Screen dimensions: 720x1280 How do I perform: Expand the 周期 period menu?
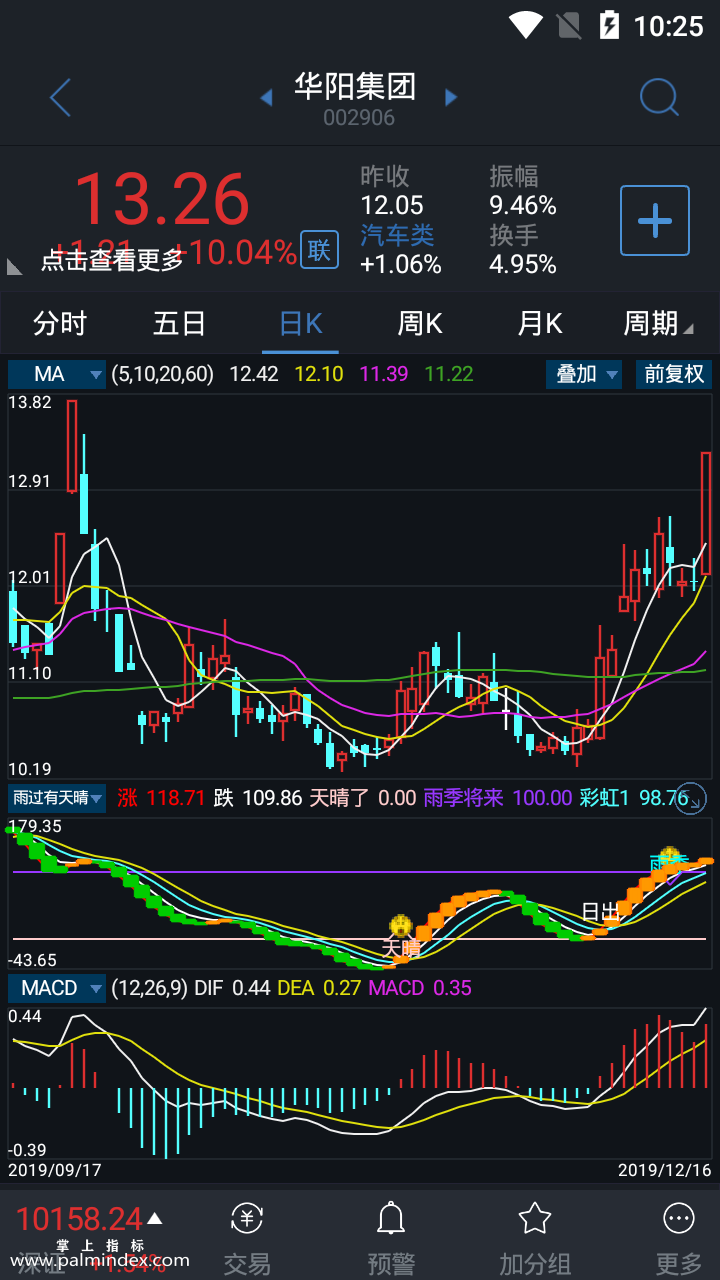[x=658, y=323]
